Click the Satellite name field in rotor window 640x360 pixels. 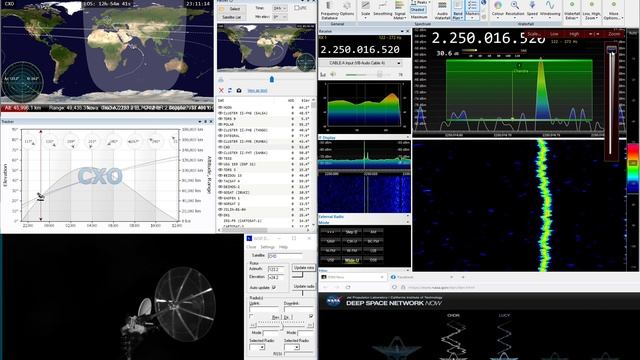tap(285, 256)
